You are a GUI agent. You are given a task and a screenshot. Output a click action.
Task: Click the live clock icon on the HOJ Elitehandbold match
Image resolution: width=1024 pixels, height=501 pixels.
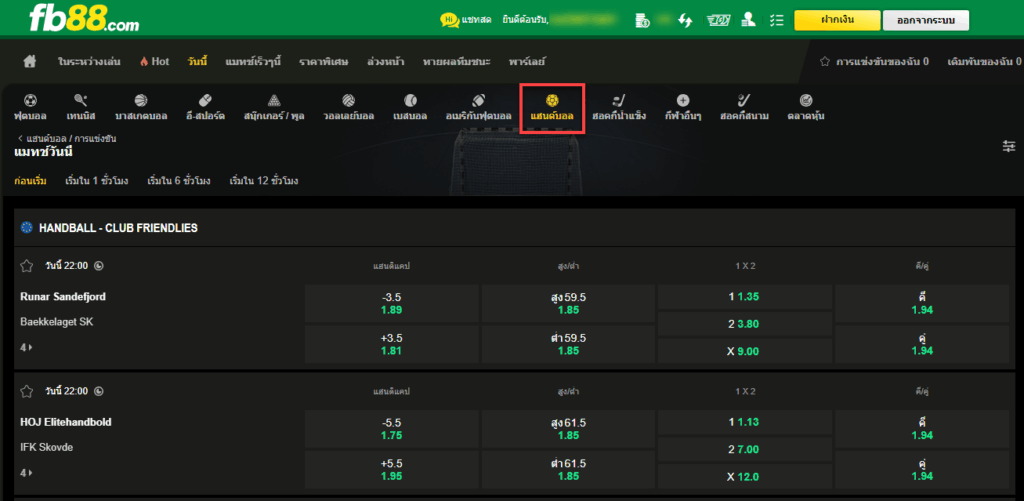click(99, 391)
